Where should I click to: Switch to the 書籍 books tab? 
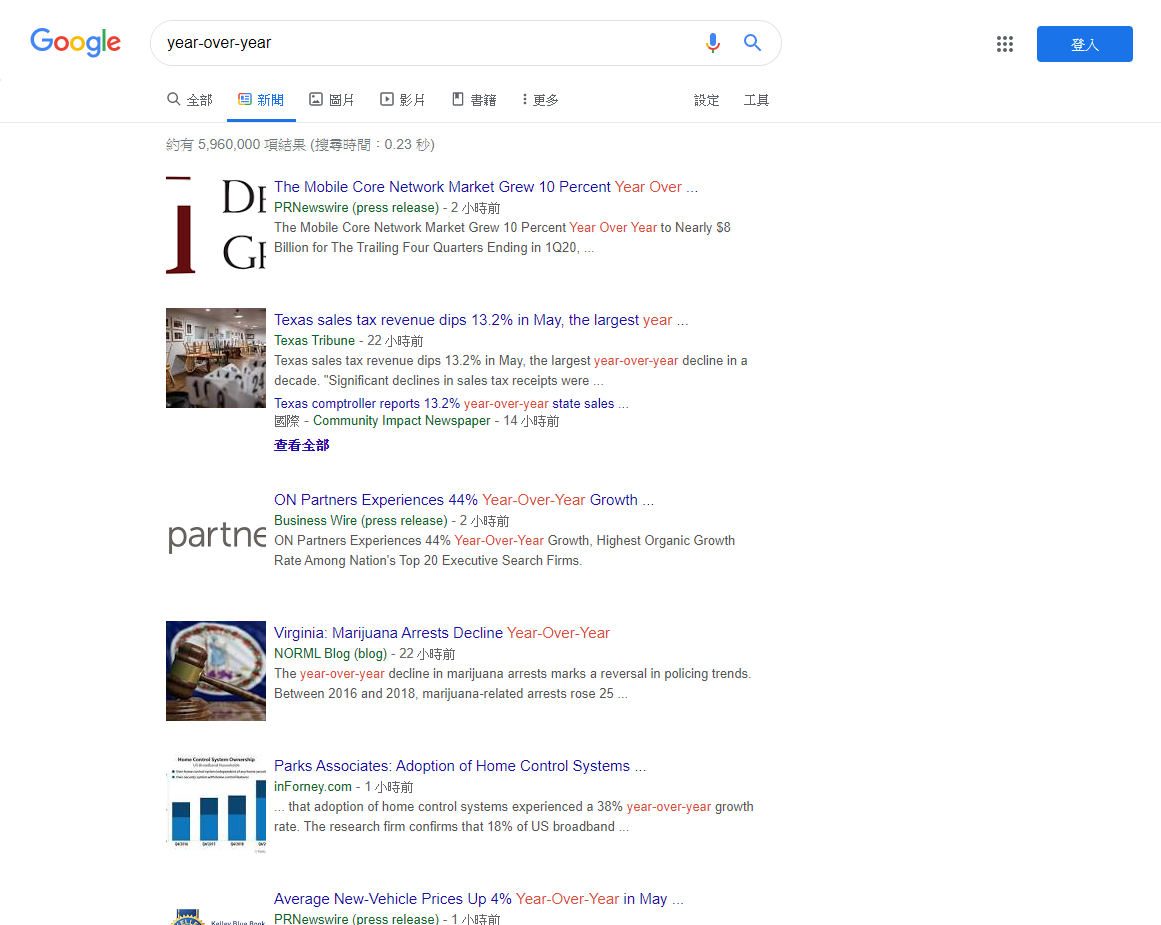tap(474, 100)
